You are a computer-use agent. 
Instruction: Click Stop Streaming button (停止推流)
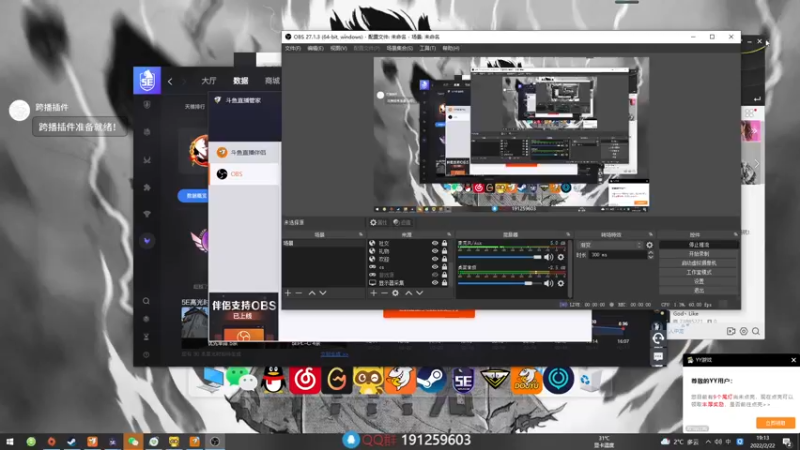click(698, 245)
